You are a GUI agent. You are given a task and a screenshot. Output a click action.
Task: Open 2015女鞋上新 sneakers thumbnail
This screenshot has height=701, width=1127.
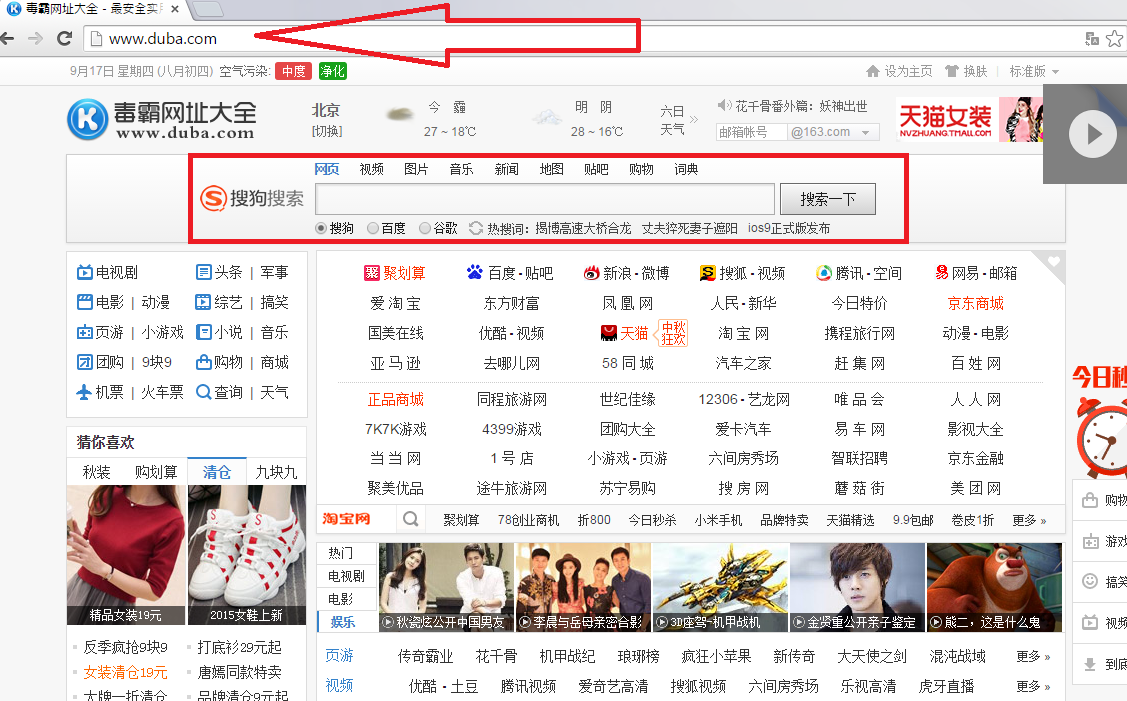pyautogui.click(x=247, y=554)
